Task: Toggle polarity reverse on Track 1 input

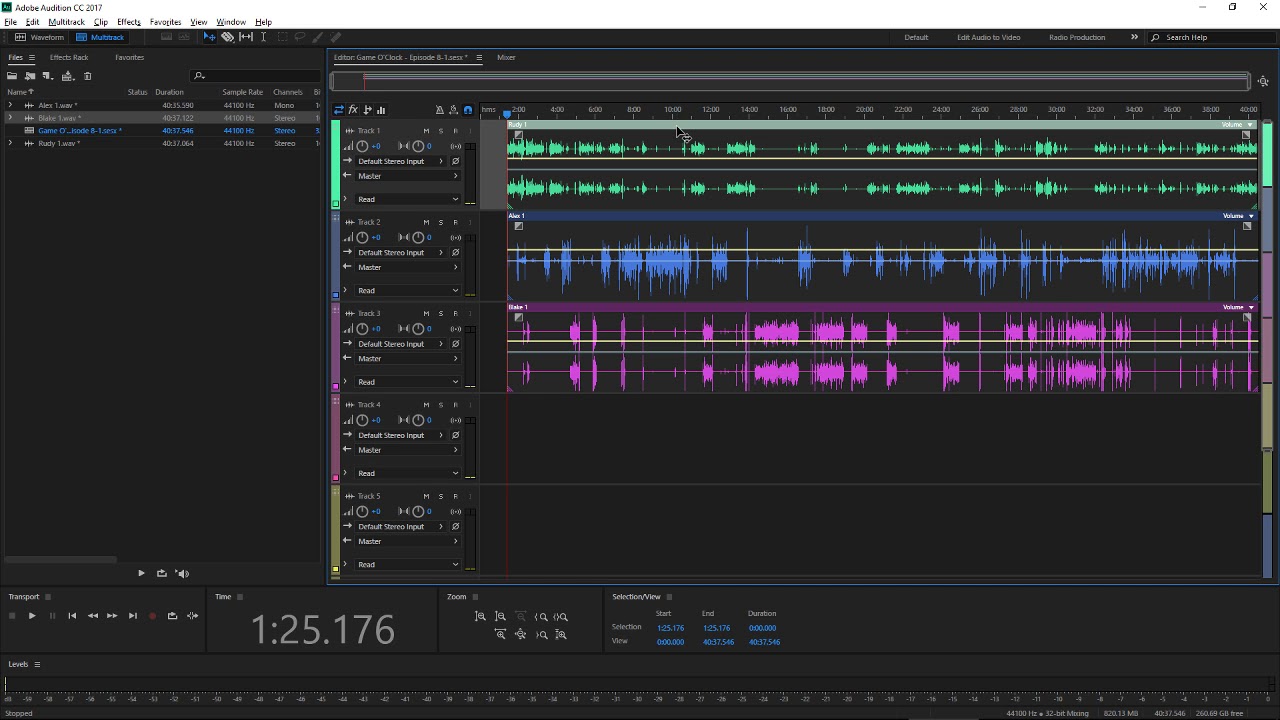Action: coord(455,161)
